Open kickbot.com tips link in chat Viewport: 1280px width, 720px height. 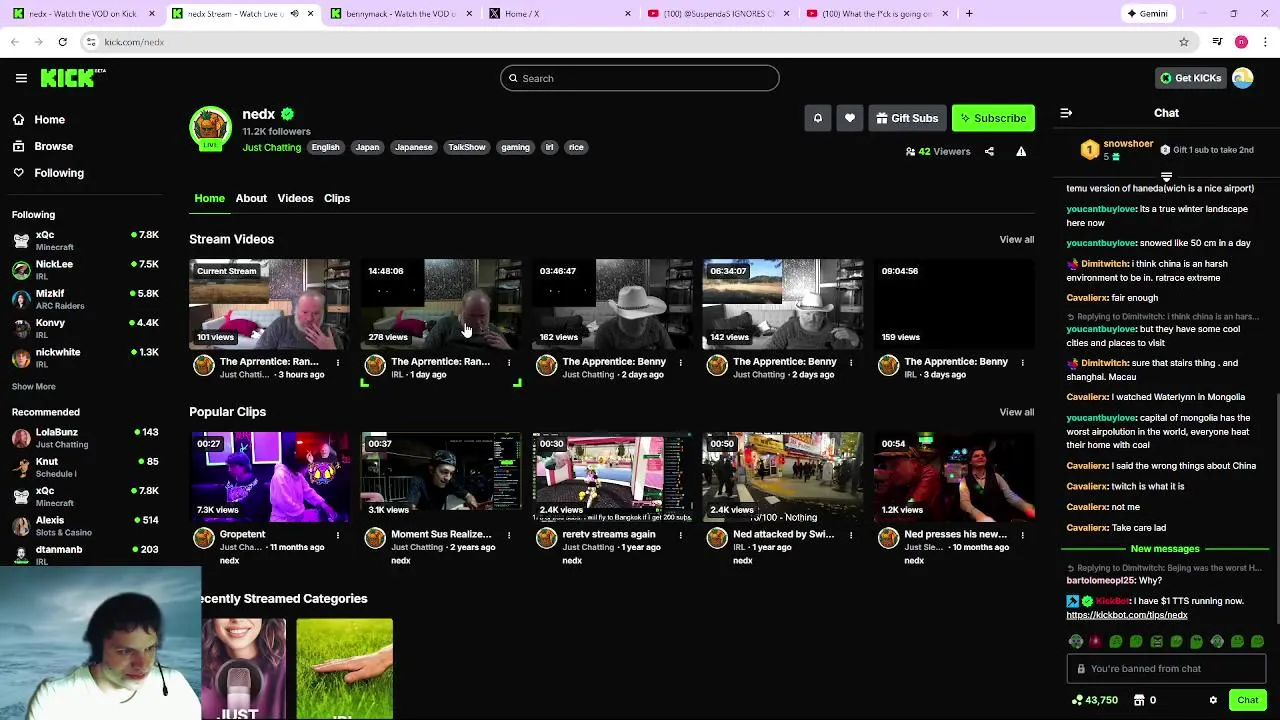[x=1126, y=615]
